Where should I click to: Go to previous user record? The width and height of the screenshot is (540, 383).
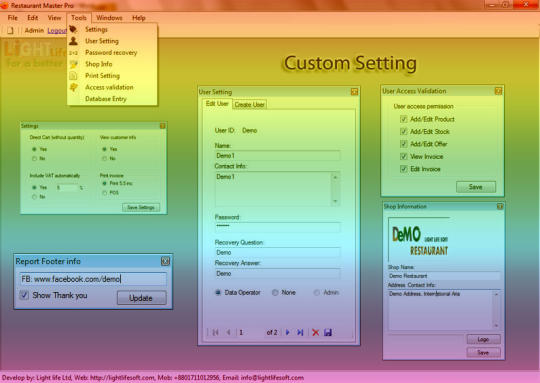pyautogui.click(x=228, y=332)
